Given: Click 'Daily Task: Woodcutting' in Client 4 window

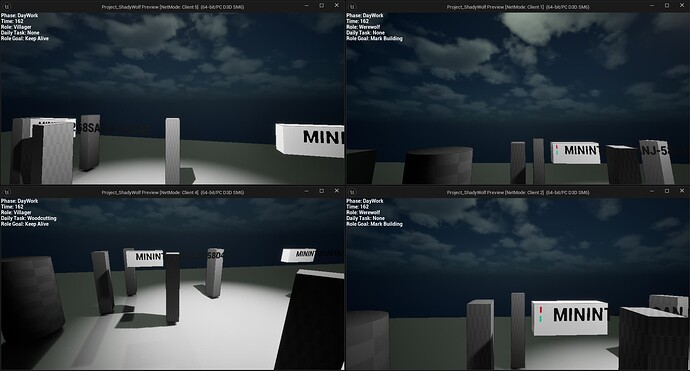Looking at the screenshot, I should click(29, 218).
